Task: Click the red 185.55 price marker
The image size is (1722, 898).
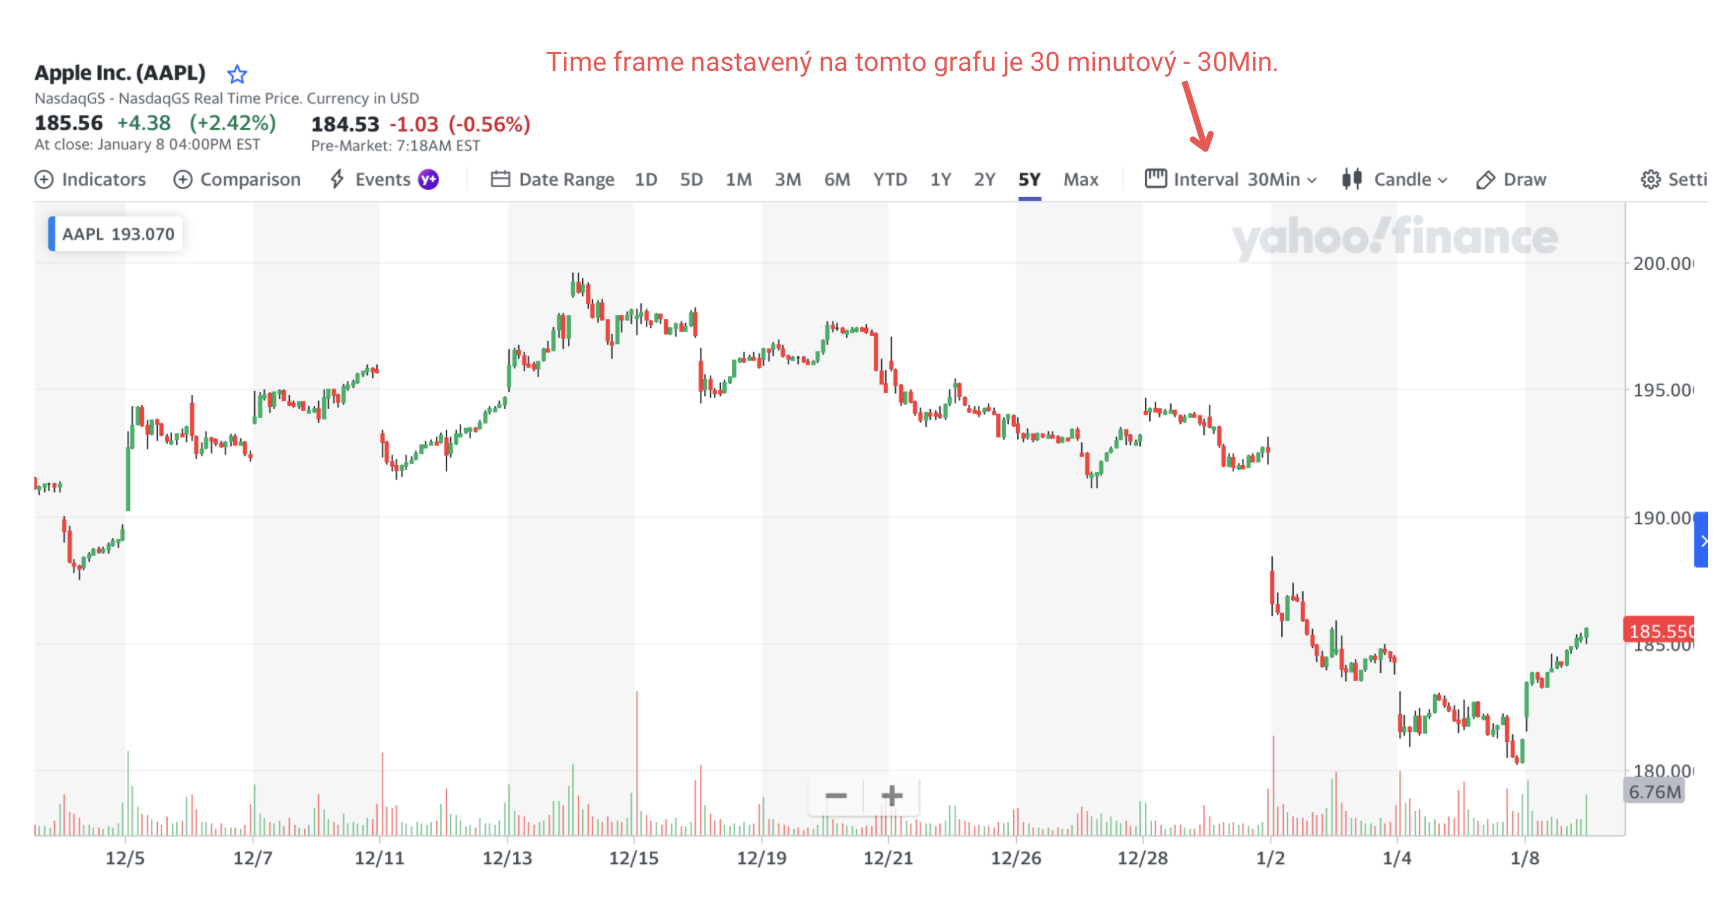Action: click(x=1659, y=630)
